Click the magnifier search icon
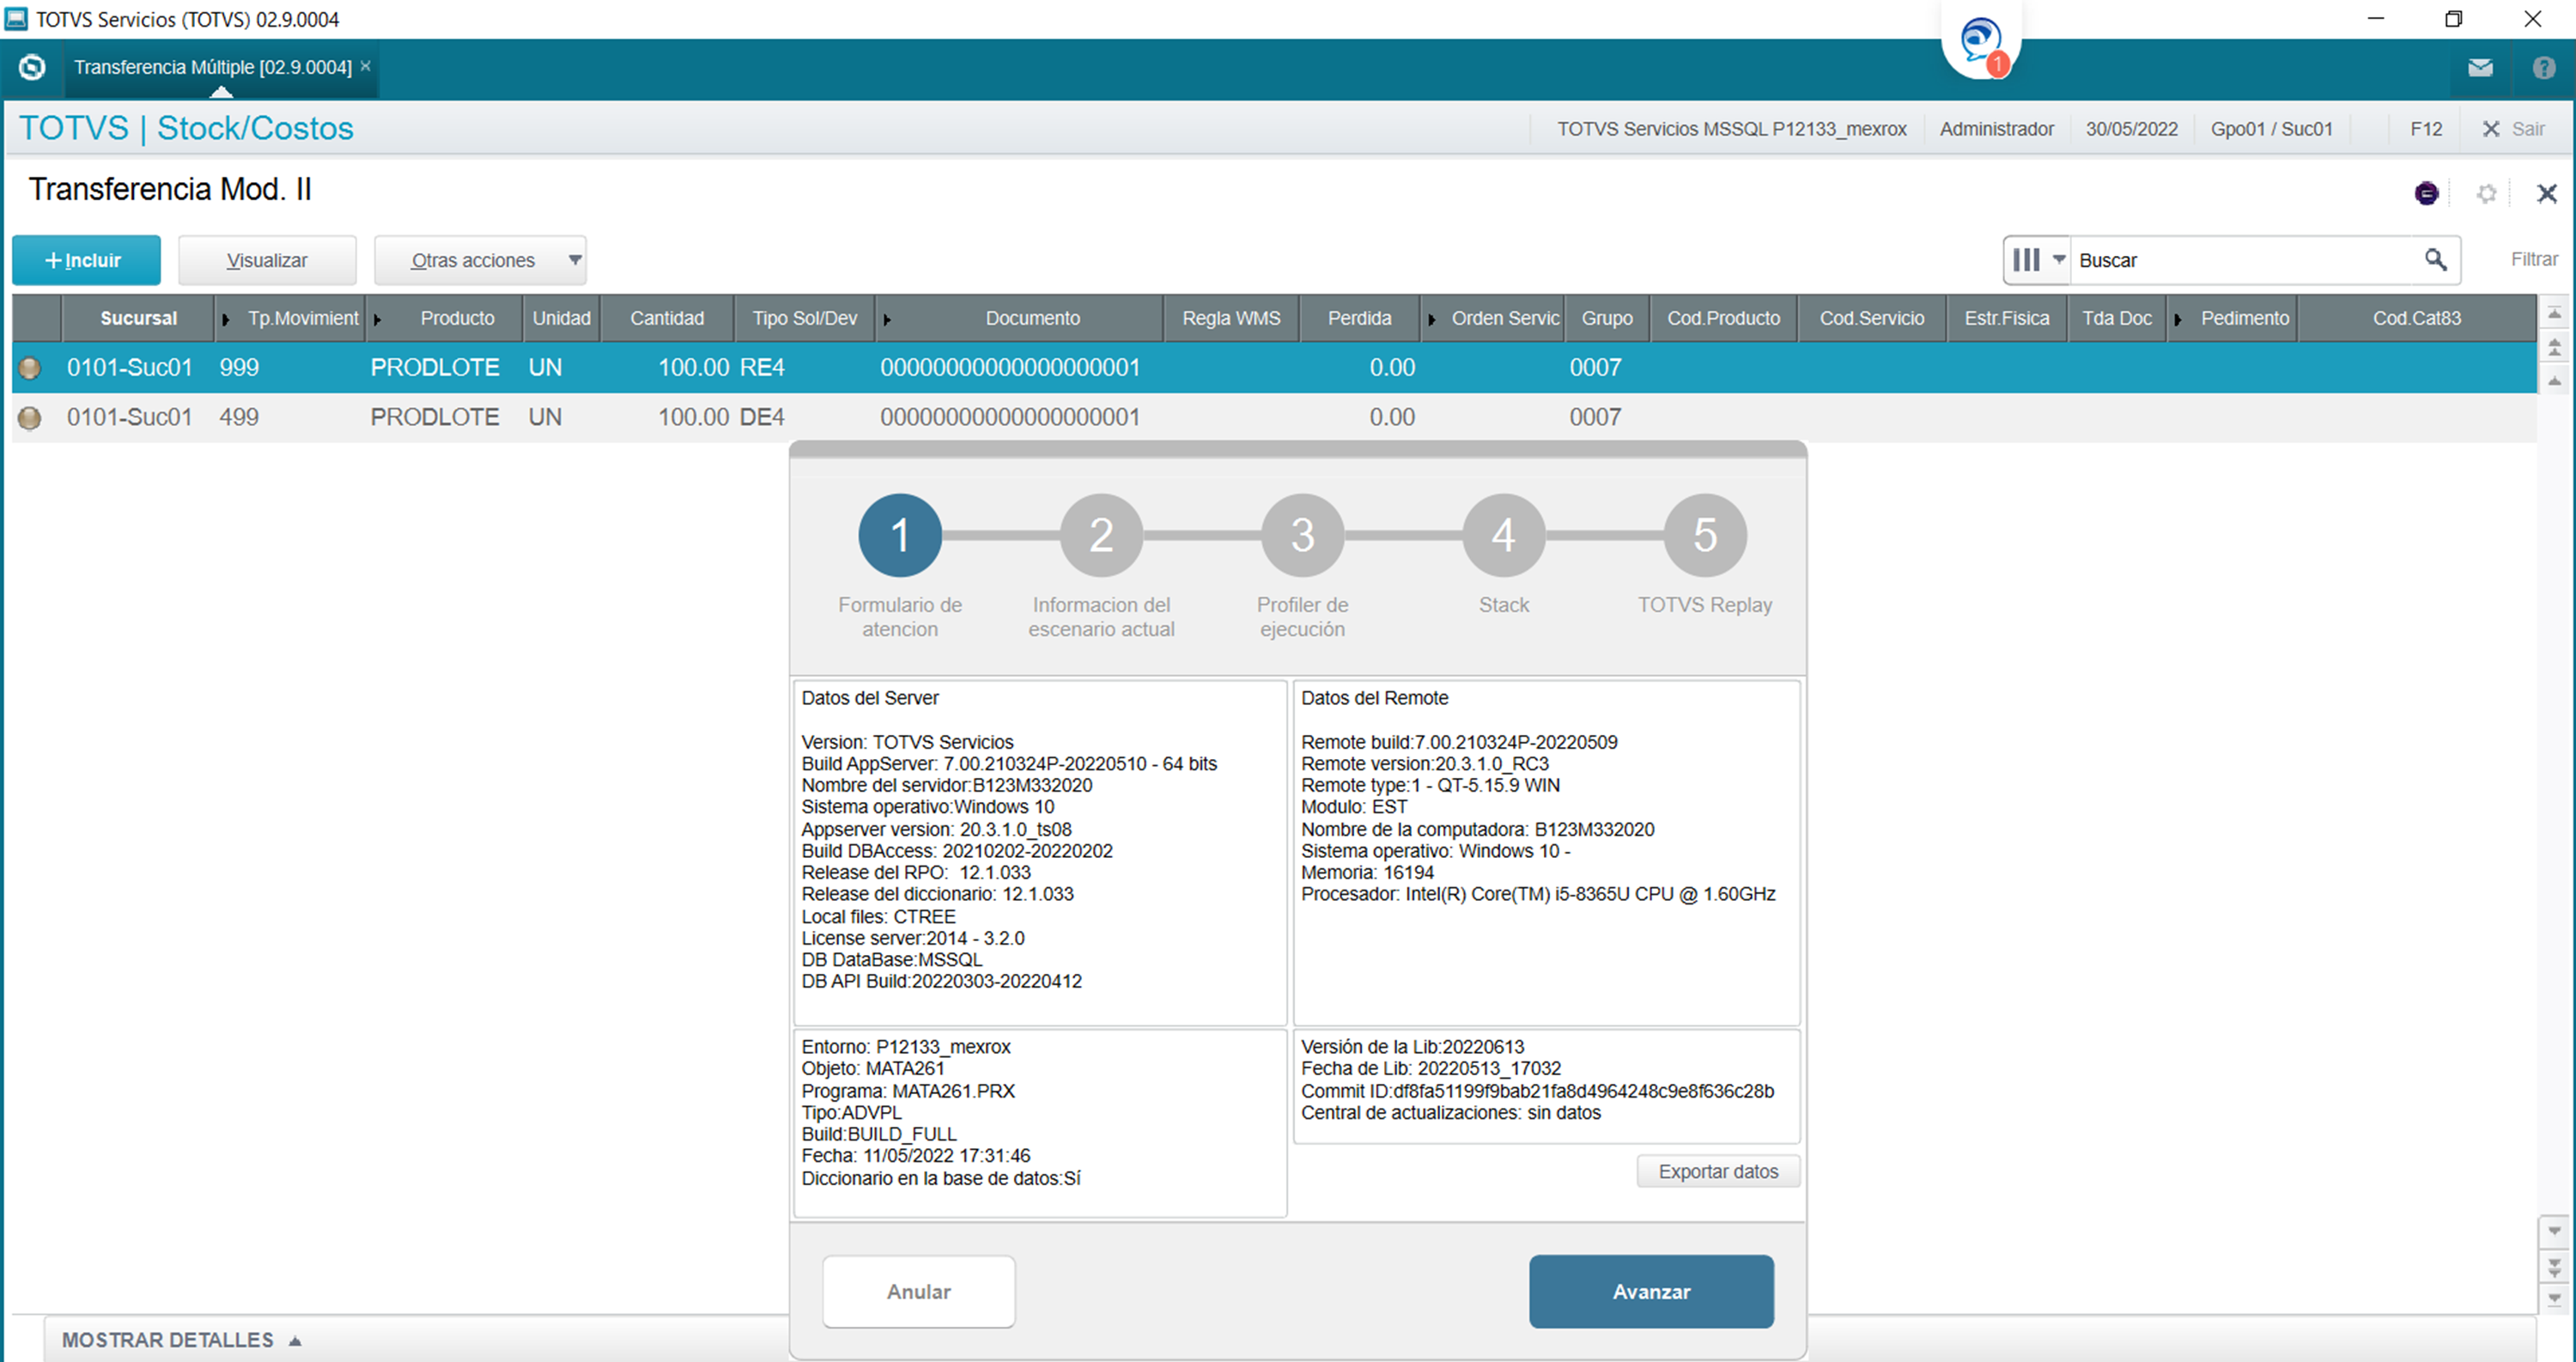This screenshot has width=2576, height=1362. (x=2436, y=260)
